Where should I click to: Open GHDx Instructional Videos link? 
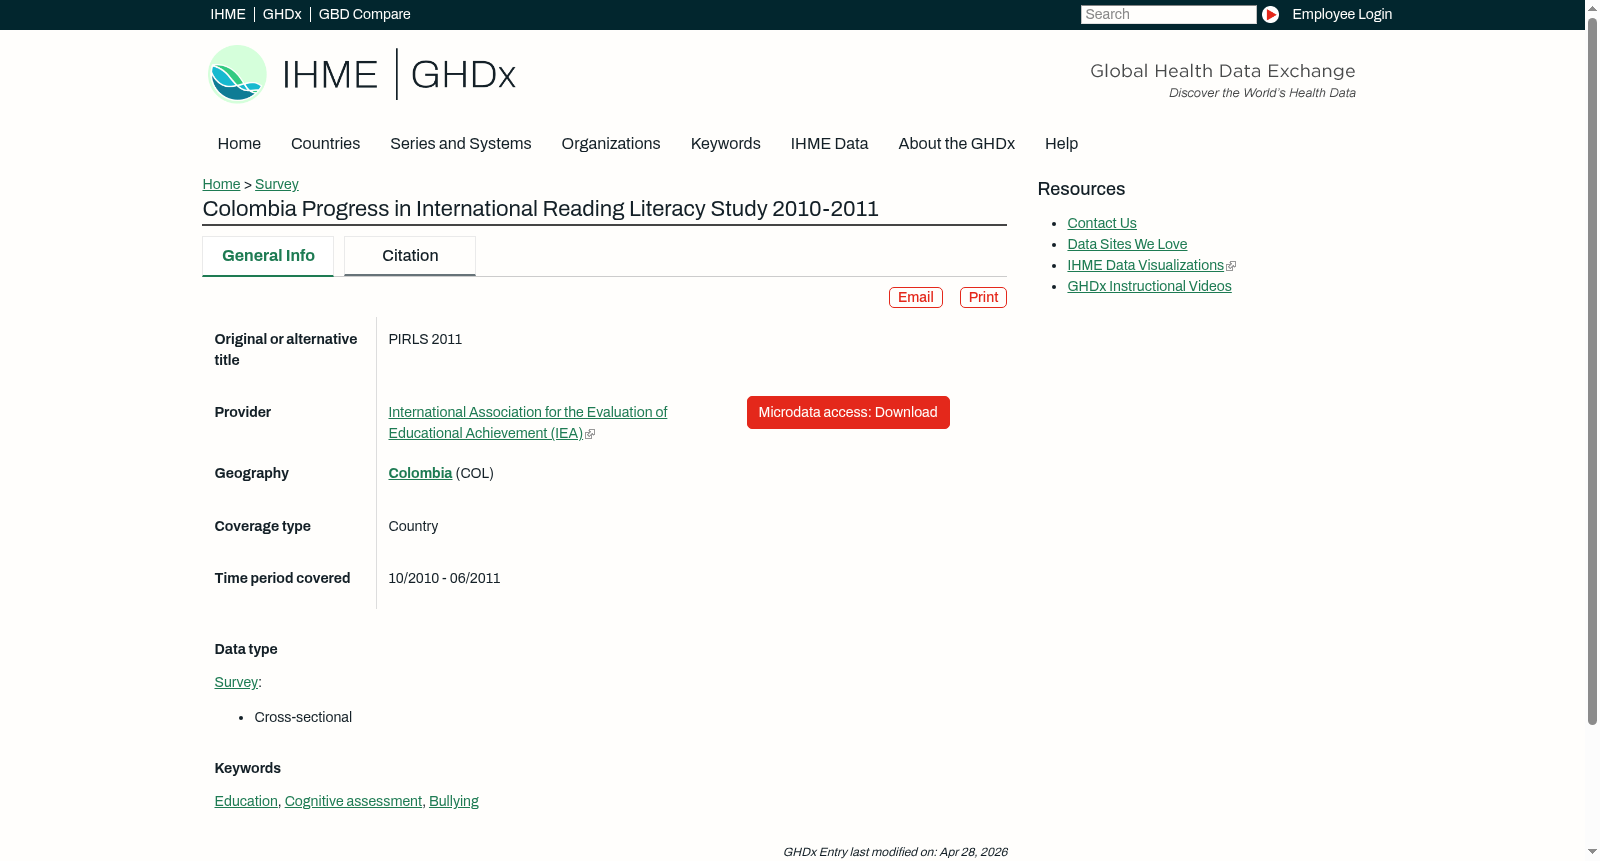coord(1149,286)
